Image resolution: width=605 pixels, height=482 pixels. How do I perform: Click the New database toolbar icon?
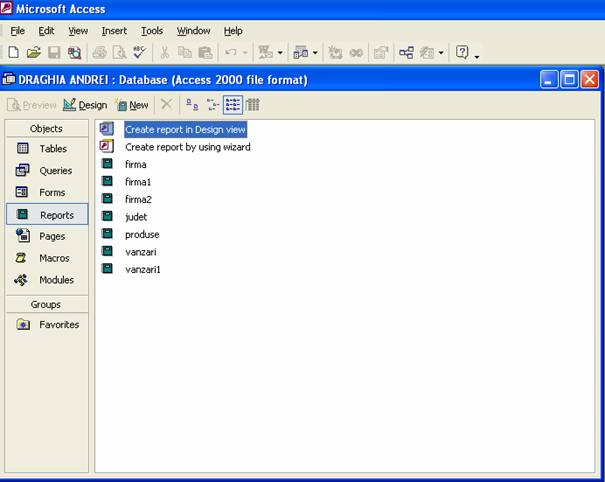(x=13, y=52)
